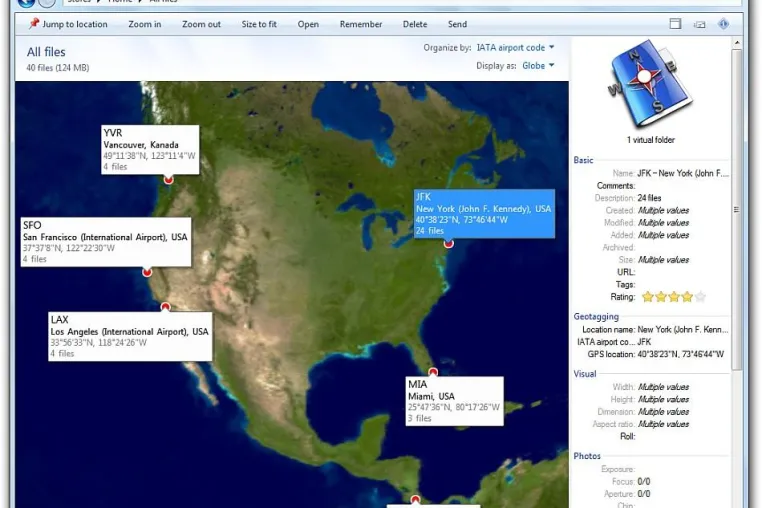Click the Name field showing JFK – New York
Screen dimensions: 762x508
[x=683, y=173]
